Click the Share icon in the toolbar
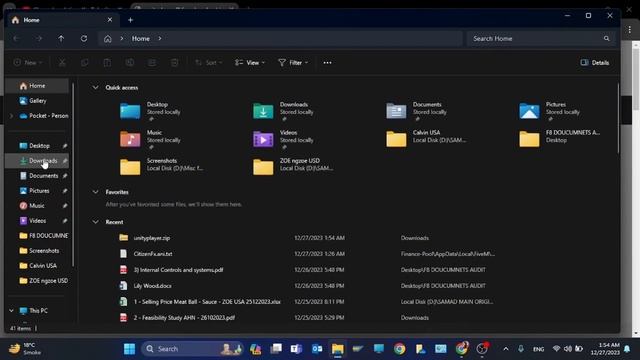 [x=152, y=62]
